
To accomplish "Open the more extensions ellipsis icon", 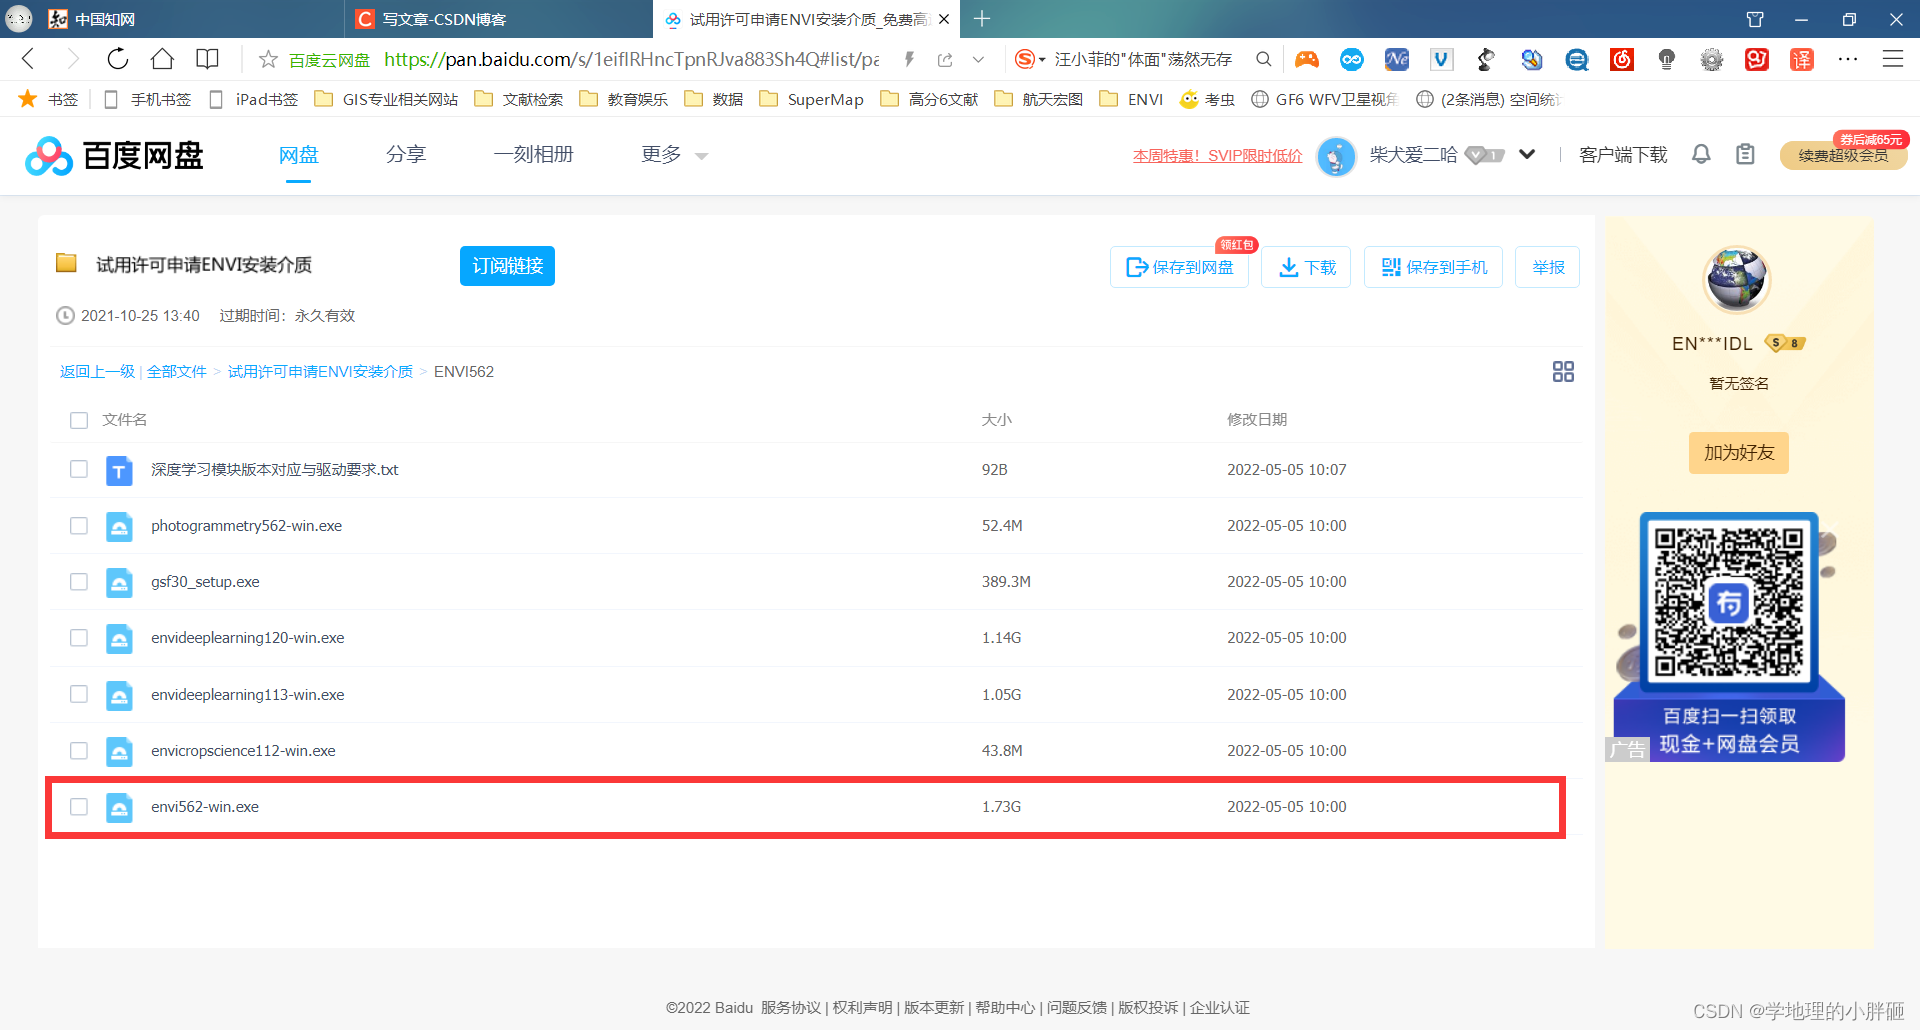I will [x=1848, y=59].
